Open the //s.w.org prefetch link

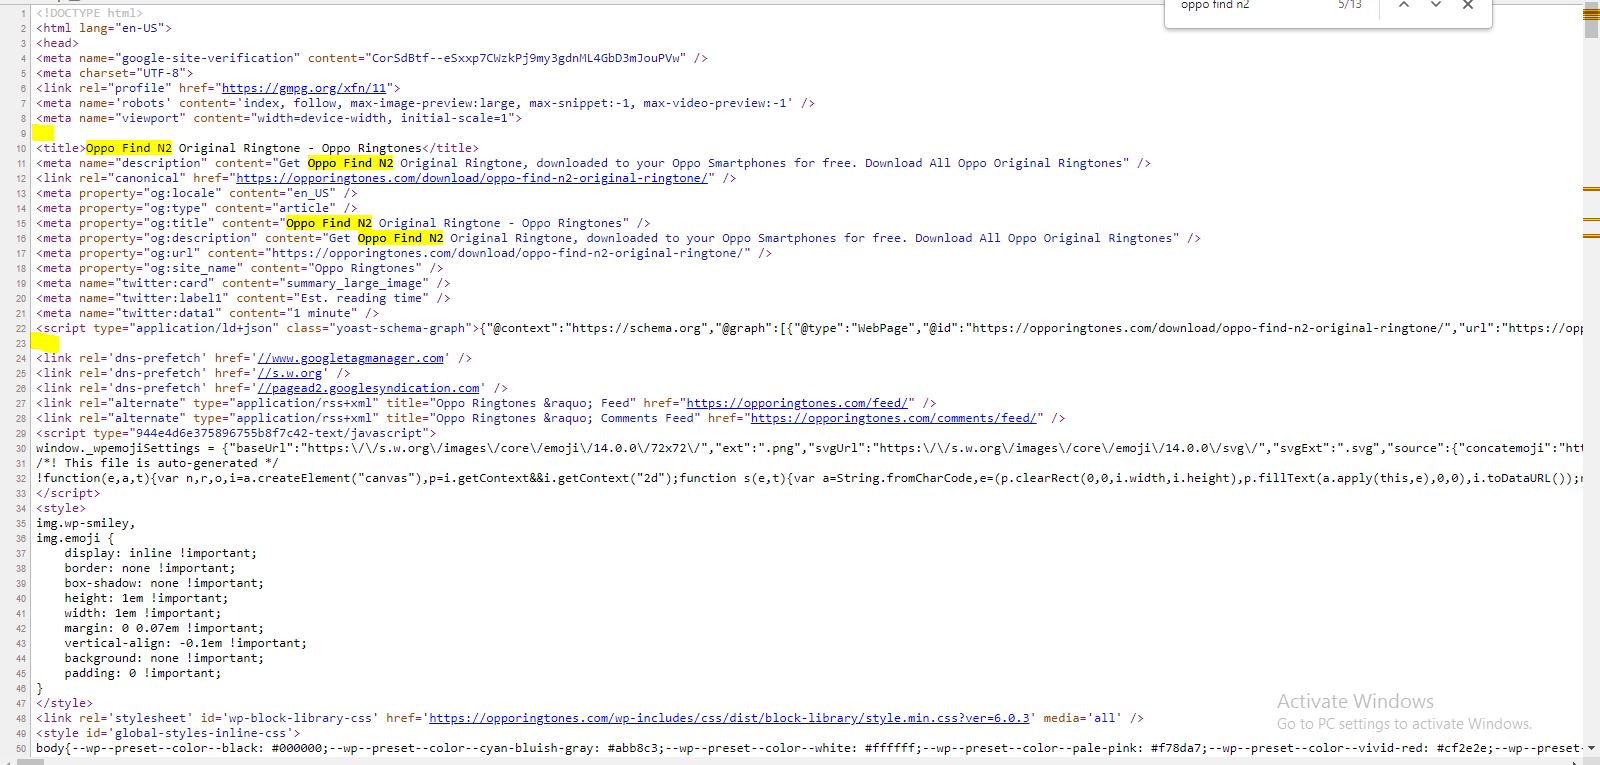(290, 373)
